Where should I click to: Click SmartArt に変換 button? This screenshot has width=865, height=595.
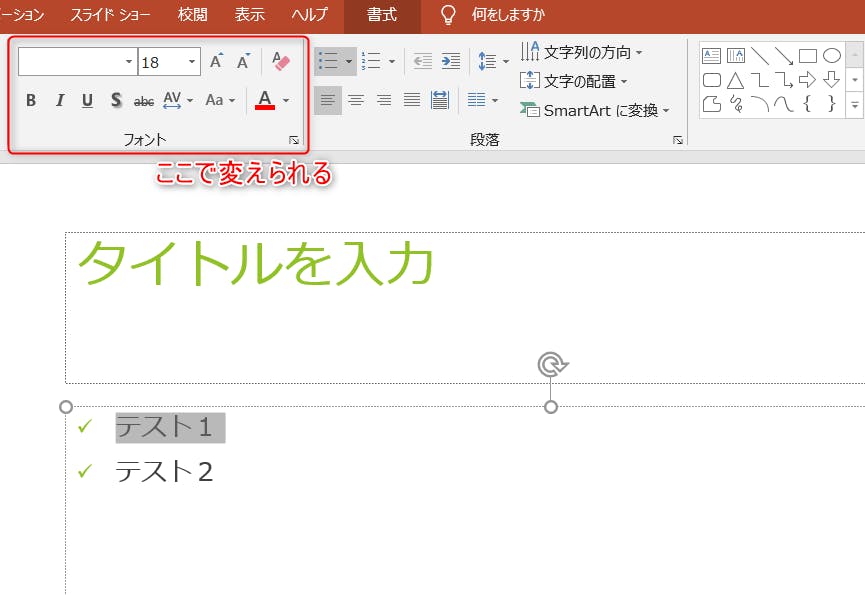pyautogui.click(x=595, y=111)
